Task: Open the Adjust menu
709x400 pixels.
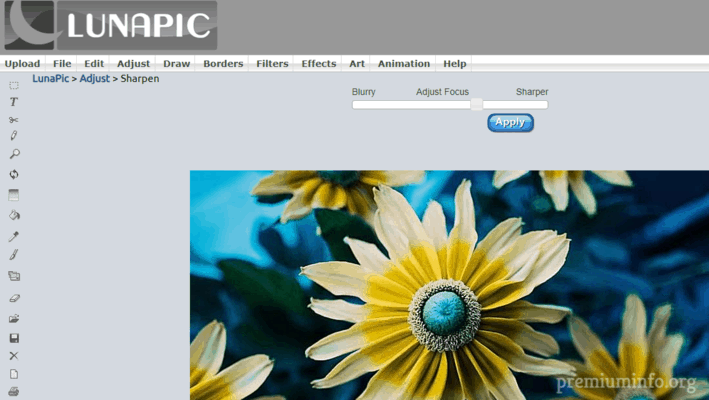Action: pos(133,64)
